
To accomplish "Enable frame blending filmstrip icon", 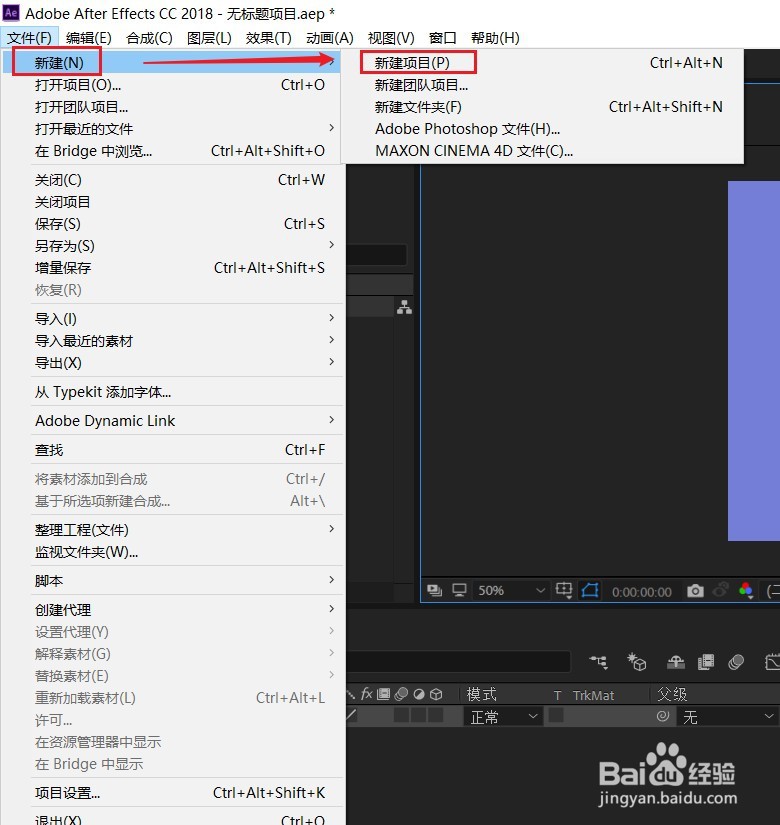I will coord(706,661).
